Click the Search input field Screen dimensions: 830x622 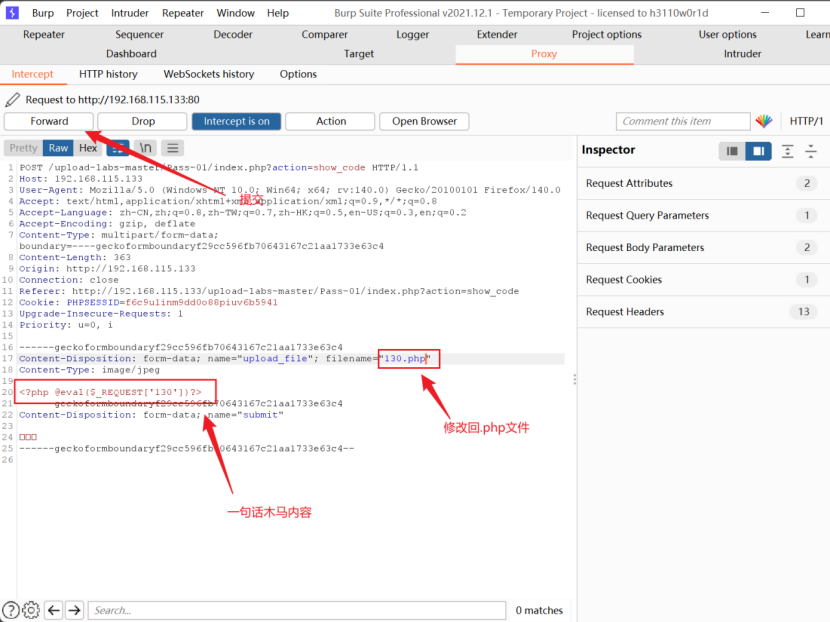click(296, 610)
